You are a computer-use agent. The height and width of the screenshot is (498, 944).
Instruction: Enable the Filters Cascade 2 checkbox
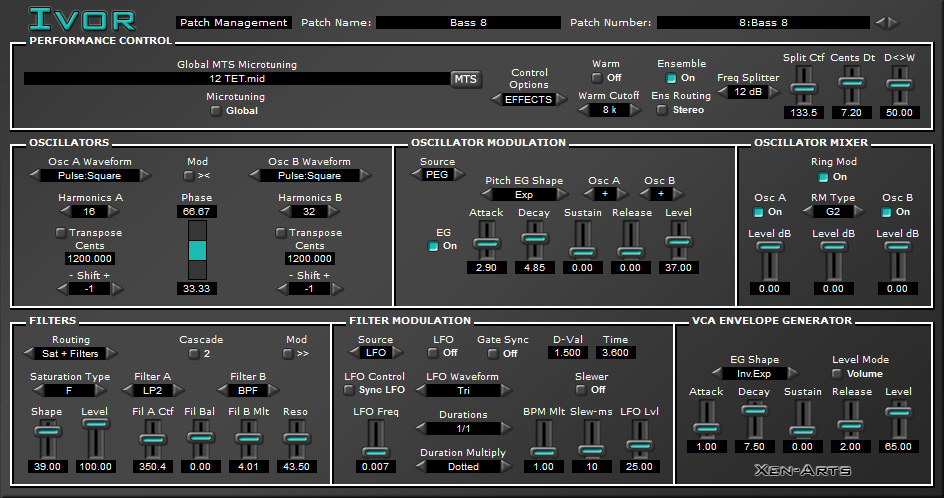pos(193,353)
